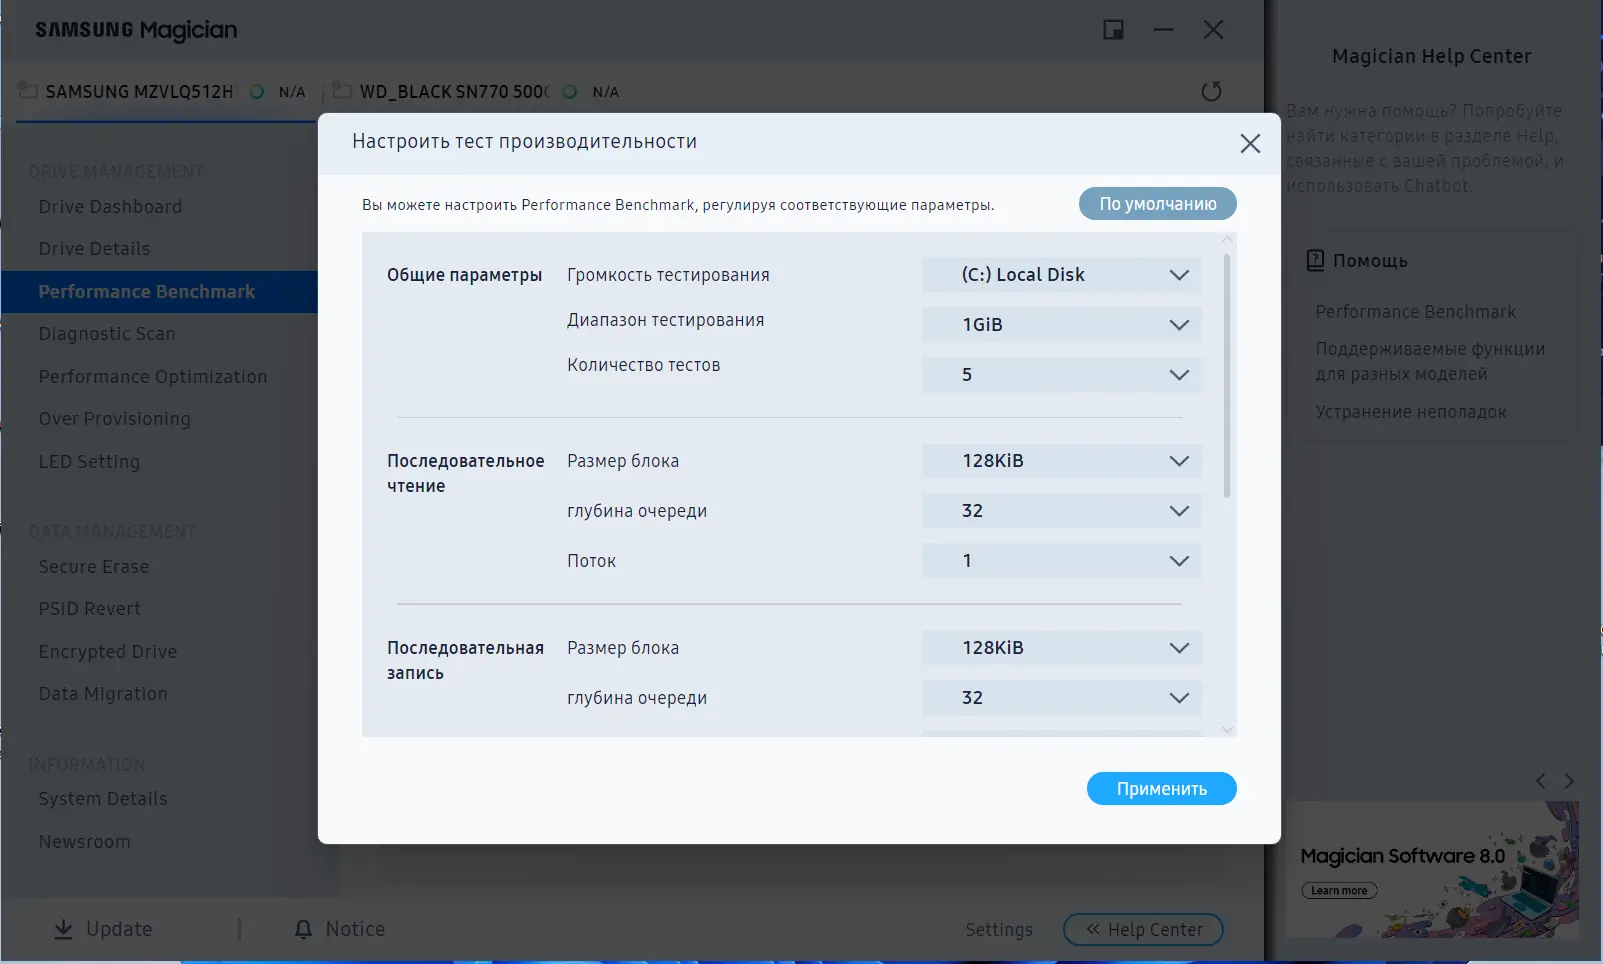The image size is (1603, 964).
Task: Click the Update download icon
Action: coord(63,930)
